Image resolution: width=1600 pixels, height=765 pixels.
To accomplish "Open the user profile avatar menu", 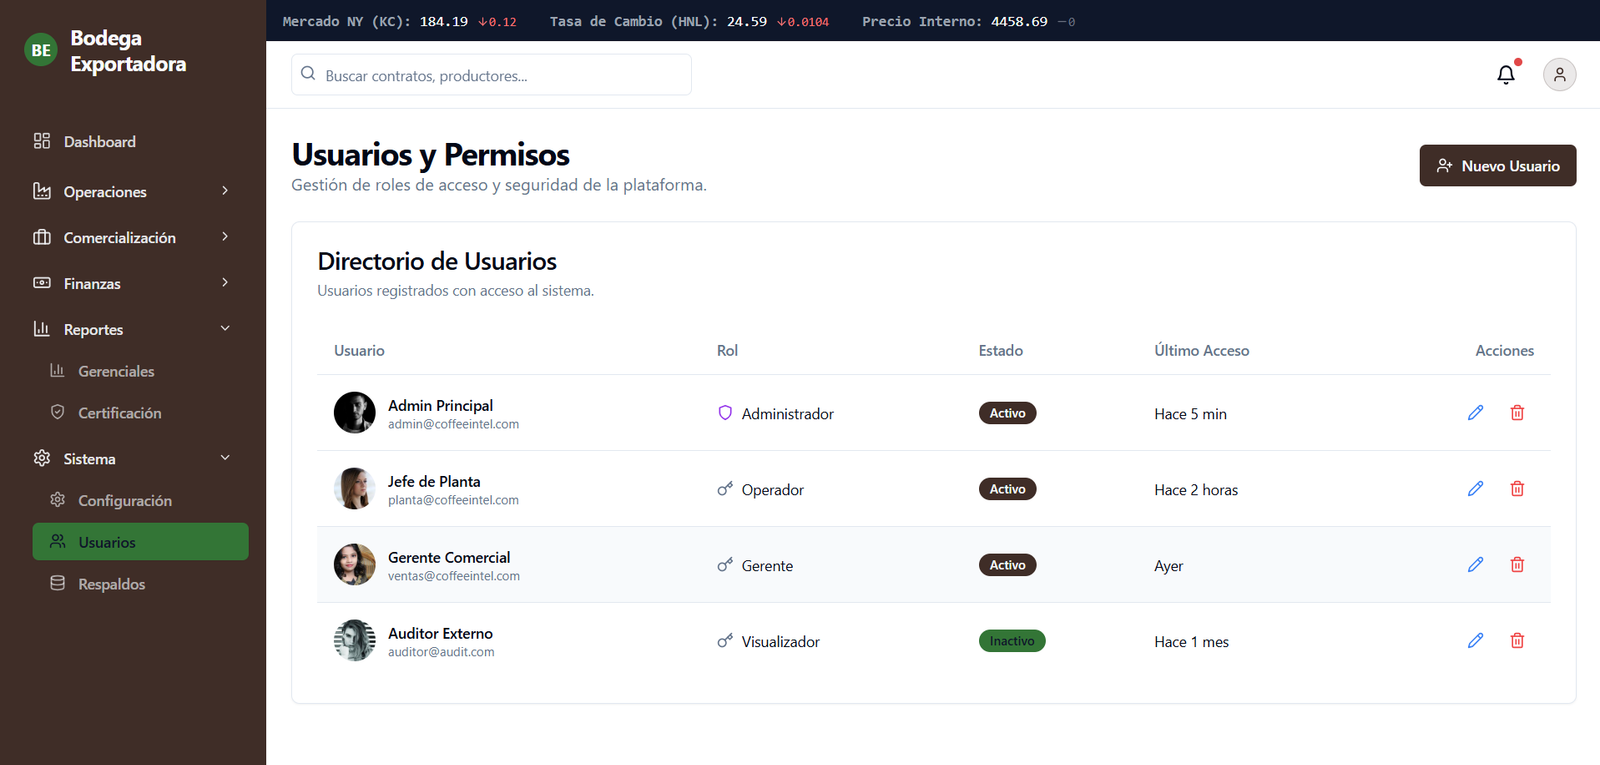I will pyautogui.click(x=1559, y=75).
